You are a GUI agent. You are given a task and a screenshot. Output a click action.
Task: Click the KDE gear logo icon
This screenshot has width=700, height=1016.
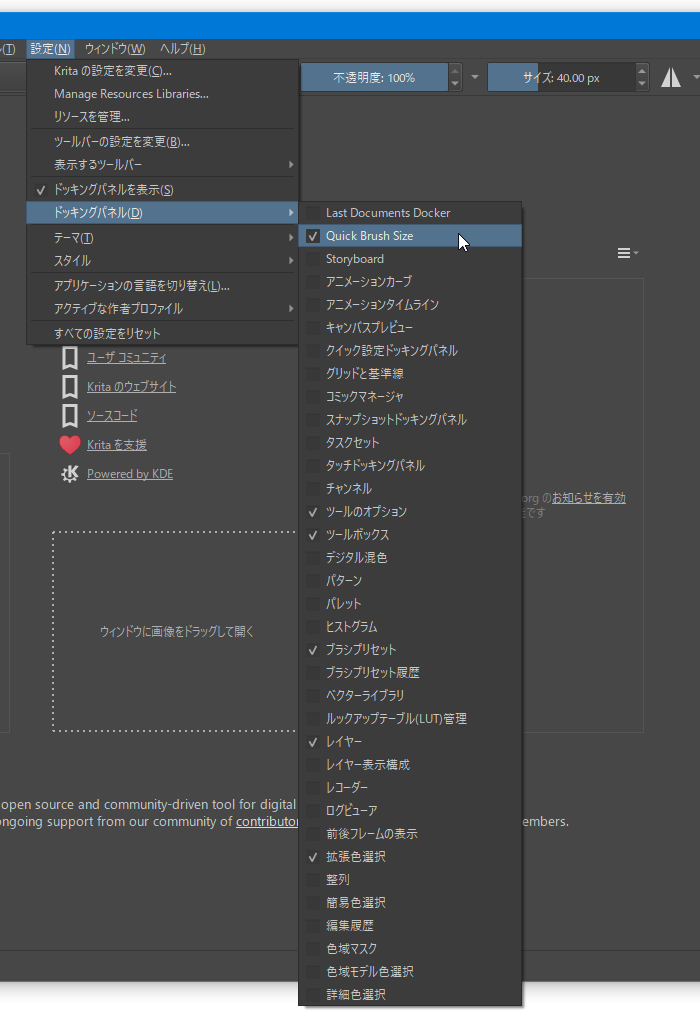pos(70,474)
